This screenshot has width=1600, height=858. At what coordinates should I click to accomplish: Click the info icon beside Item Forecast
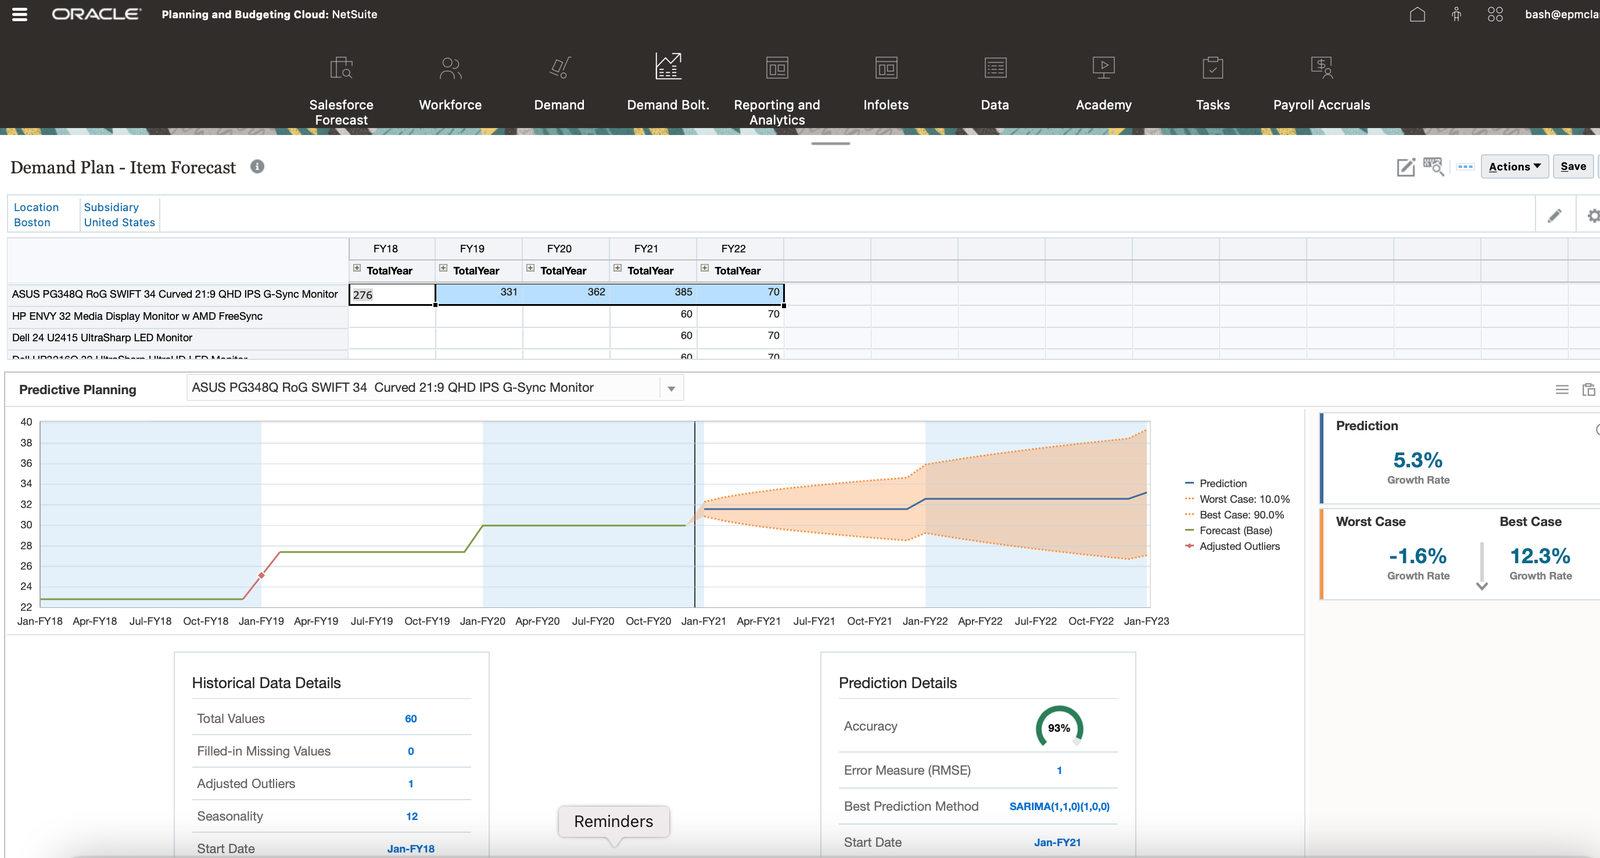coord(257,167)
